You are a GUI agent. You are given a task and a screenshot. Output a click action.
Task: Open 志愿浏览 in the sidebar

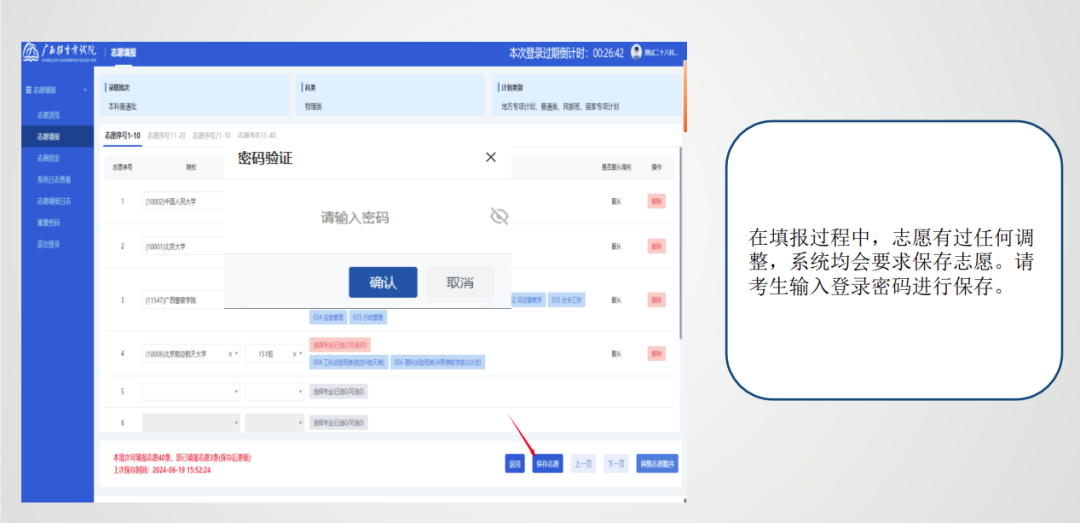click(x=49, y=115)
